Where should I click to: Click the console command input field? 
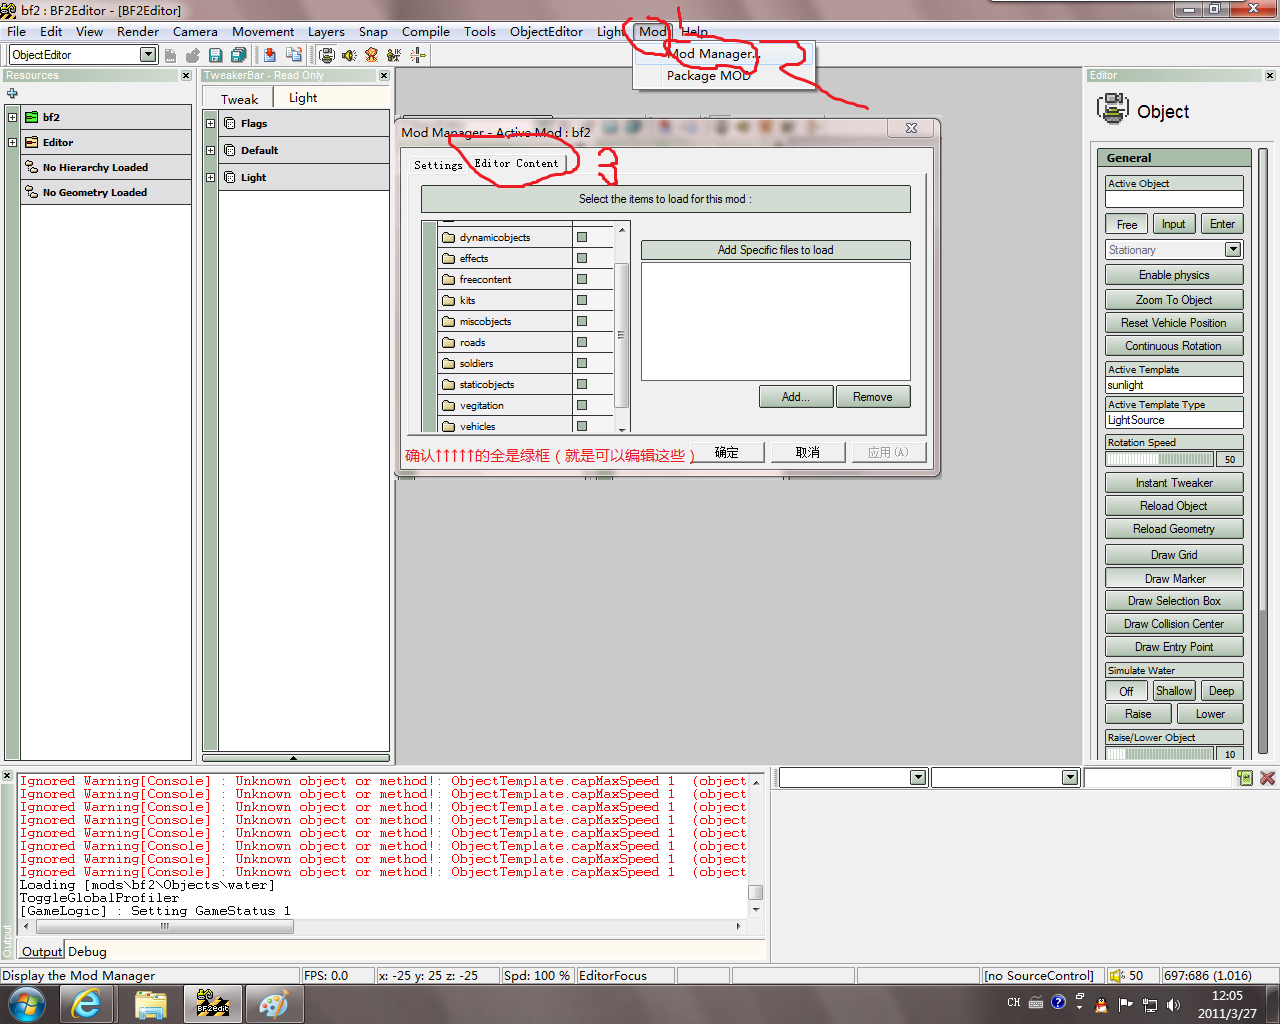[1158, 777]
